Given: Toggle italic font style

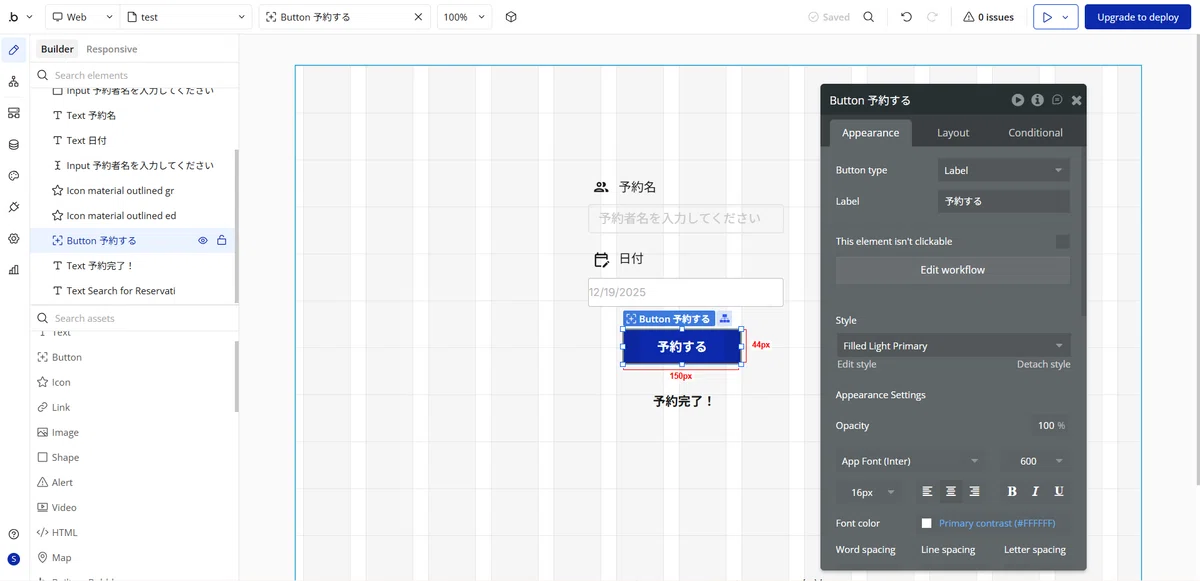Looking at the screenshot, I should point(1035,491).
